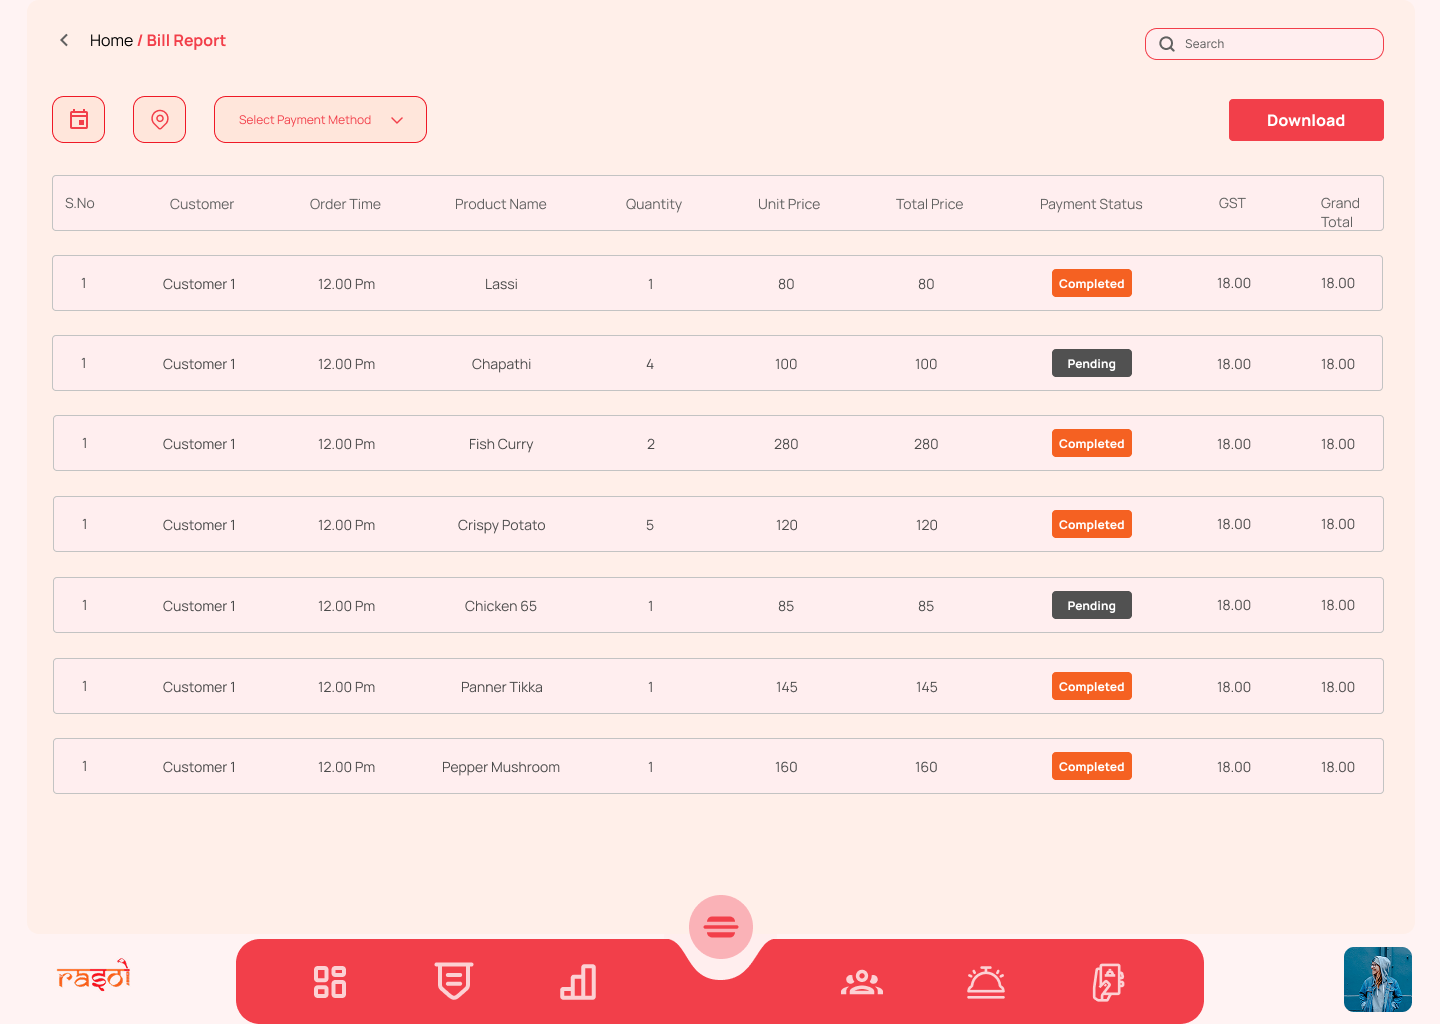Viewport: 1440px width, 1024px height.
Task: Open the service bell icon
Action: [x=986, y=982]
